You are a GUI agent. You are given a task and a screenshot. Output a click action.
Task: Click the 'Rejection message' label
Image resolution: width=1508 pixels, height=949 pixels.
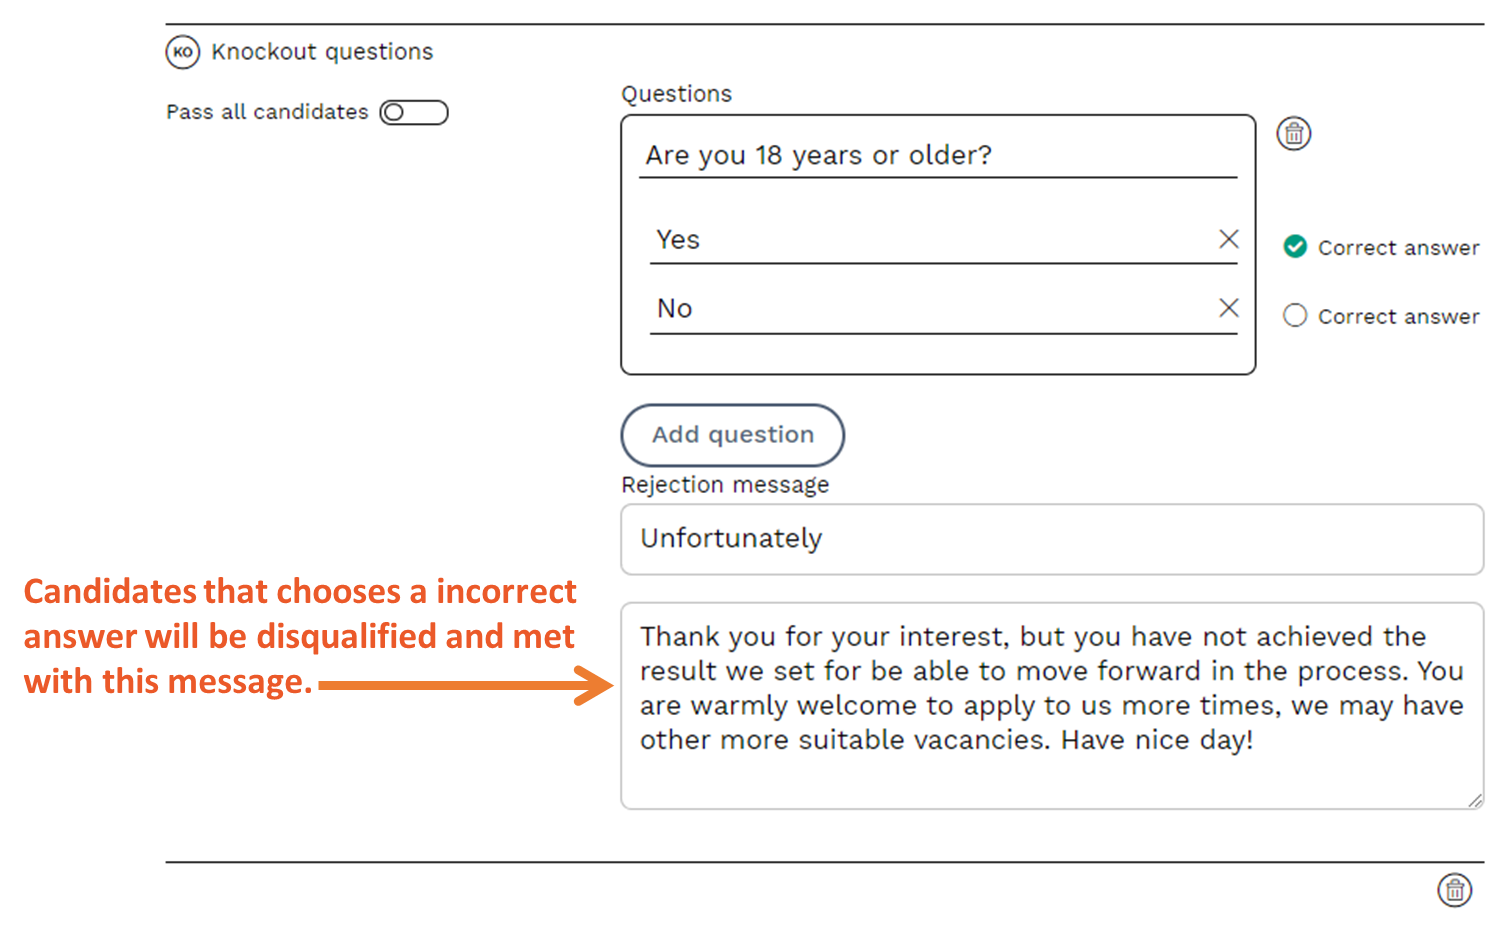[725, 485]
